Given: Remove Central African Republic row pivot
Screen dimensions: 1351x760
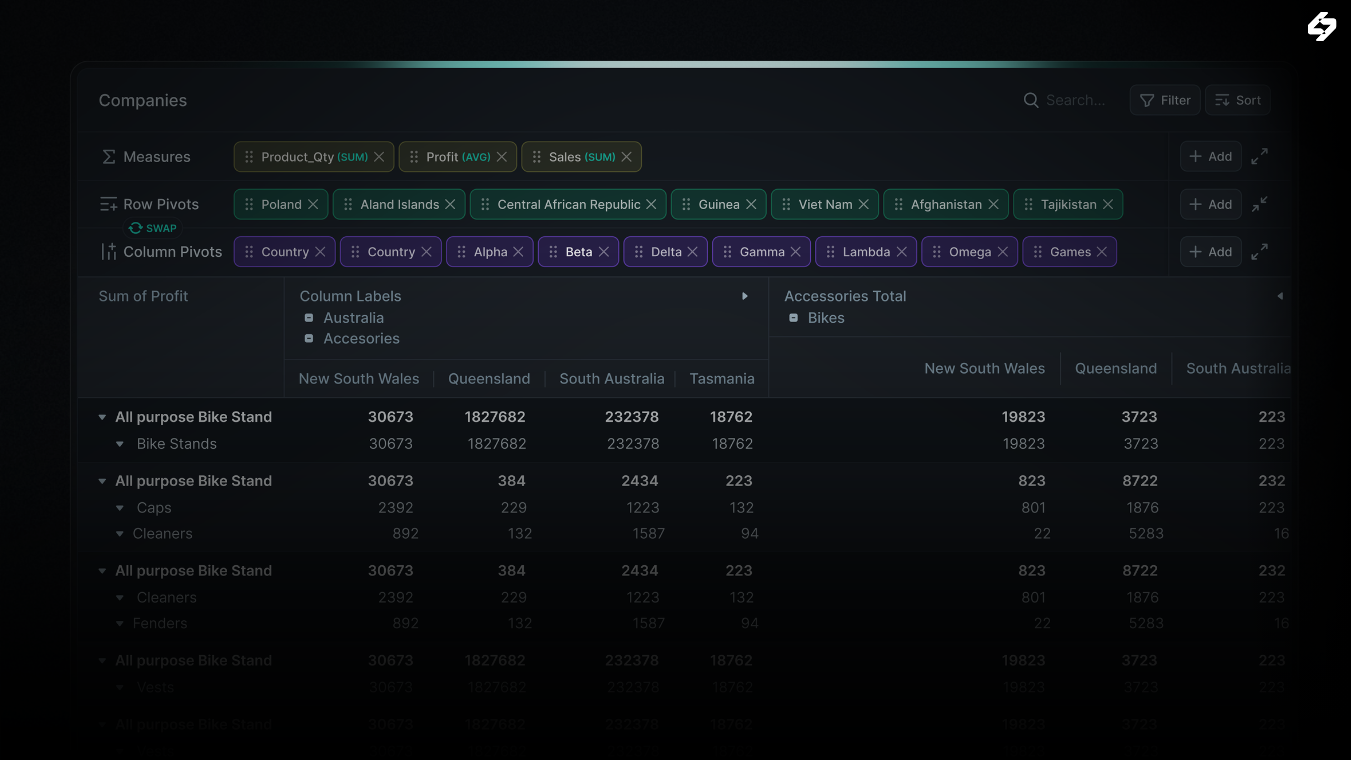Looking at the screenshot, I should tap(651, 204).
